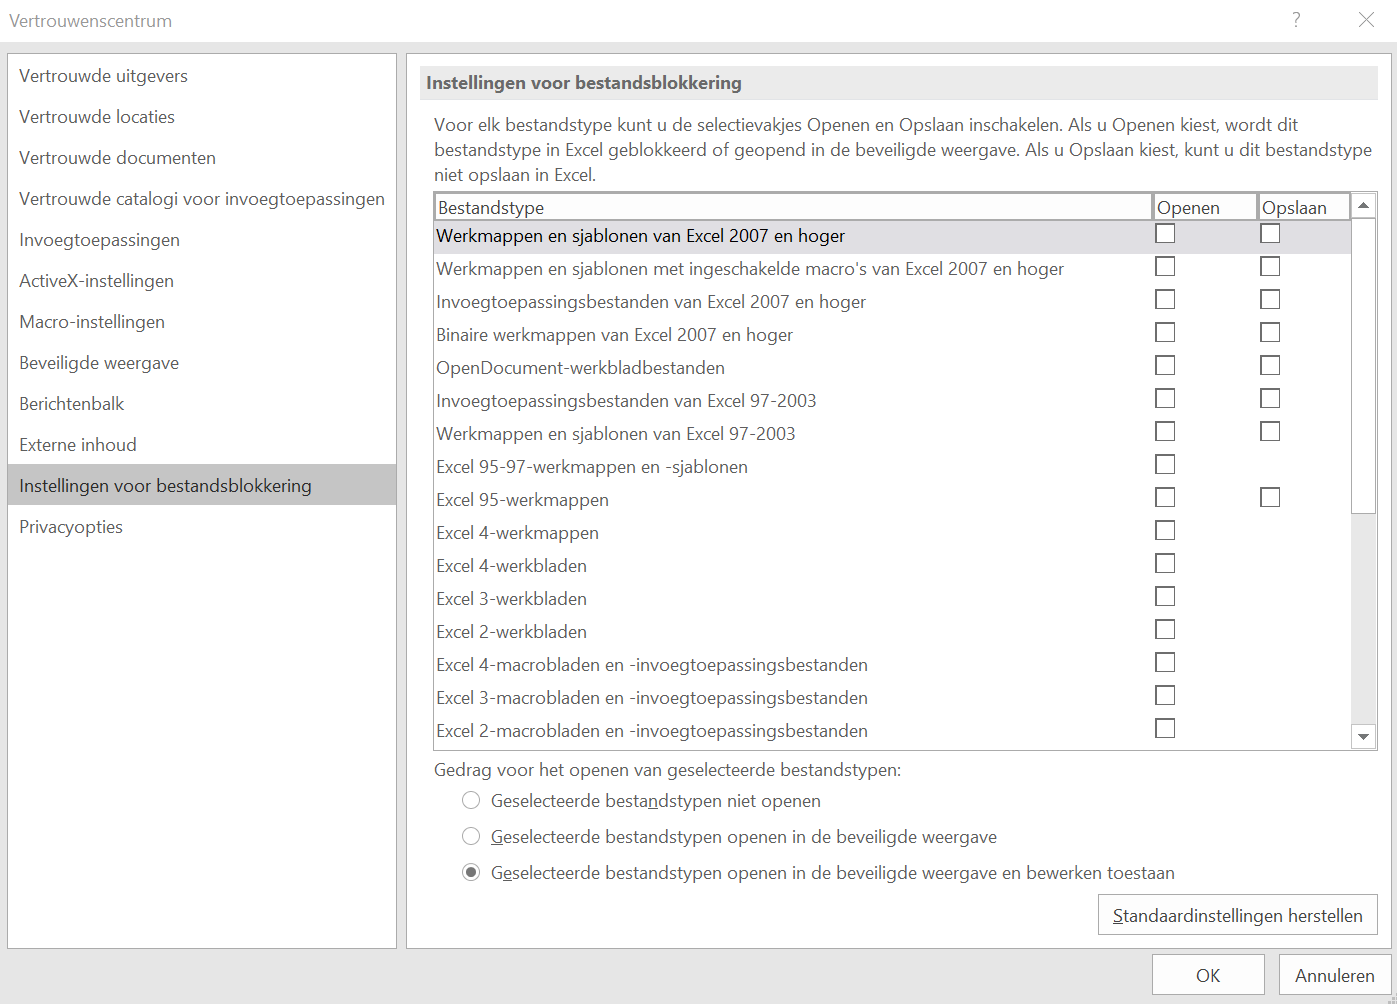1397x1004 pixels.
Task: Click the Opslaan column header
Action: tap(1304, 207)
